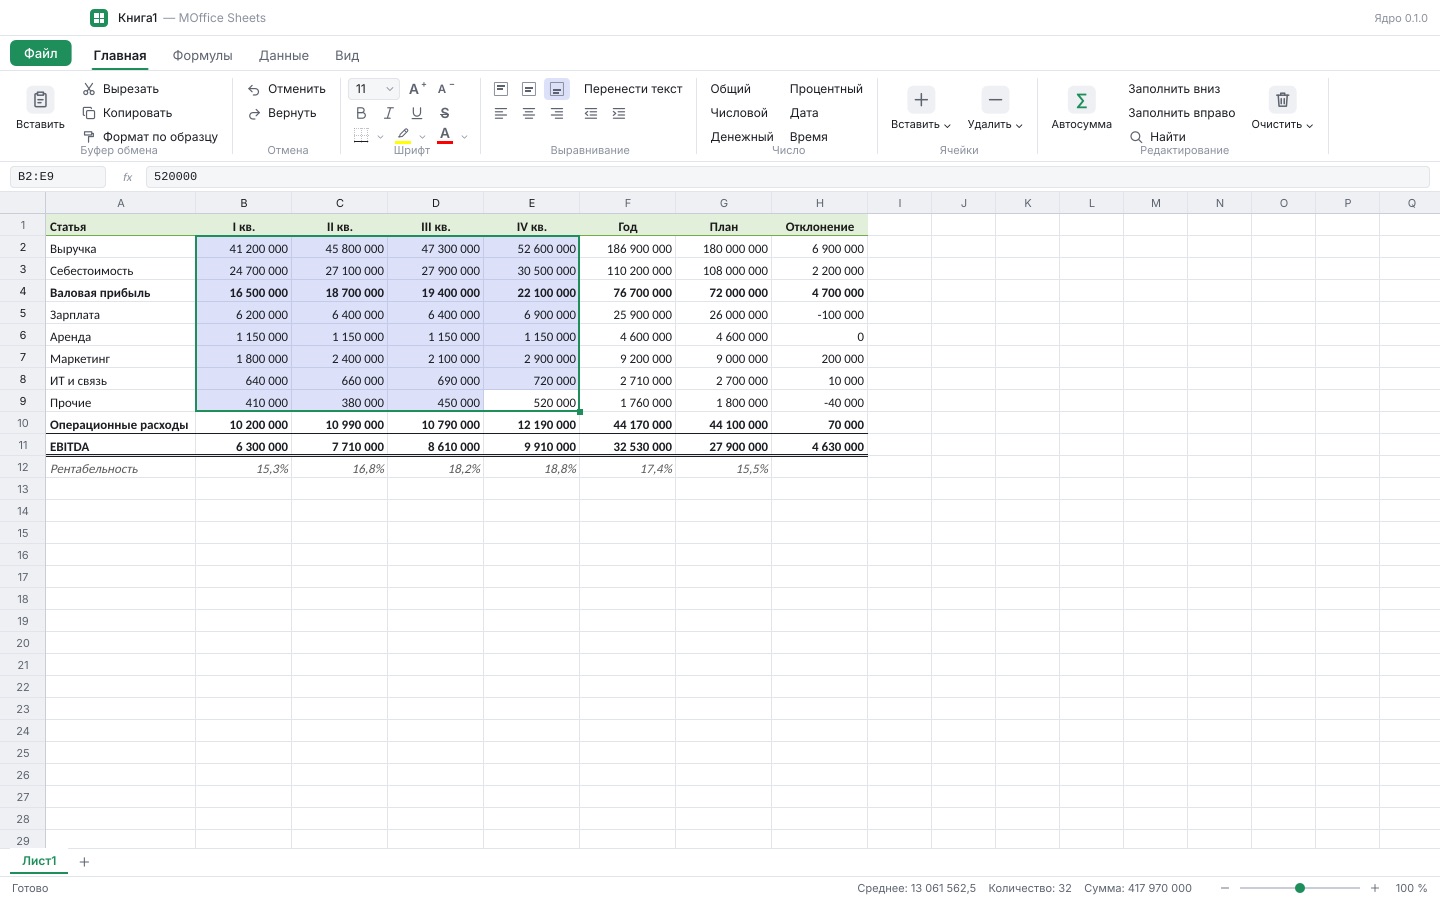
Task: Apply Денежный number format
Action: [742, 137]
